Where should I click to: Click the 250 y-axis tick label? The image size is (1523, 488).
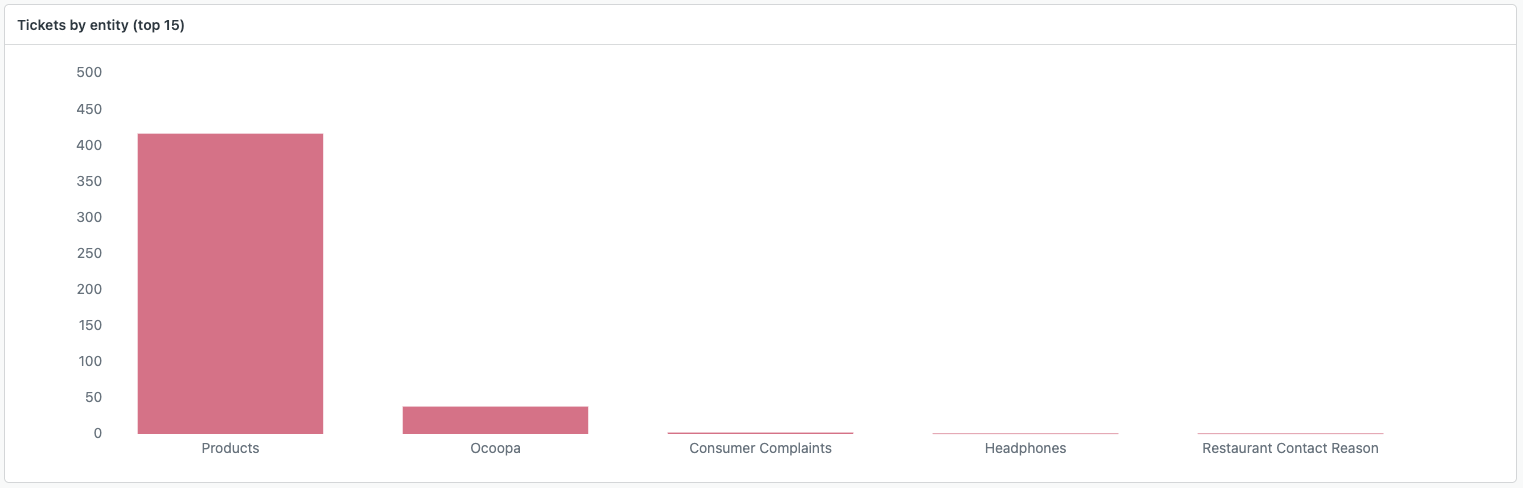(x=89, y=253)
